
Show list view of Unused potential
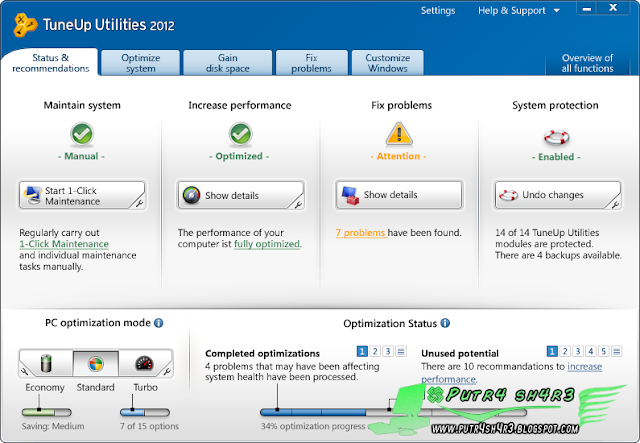617,351
